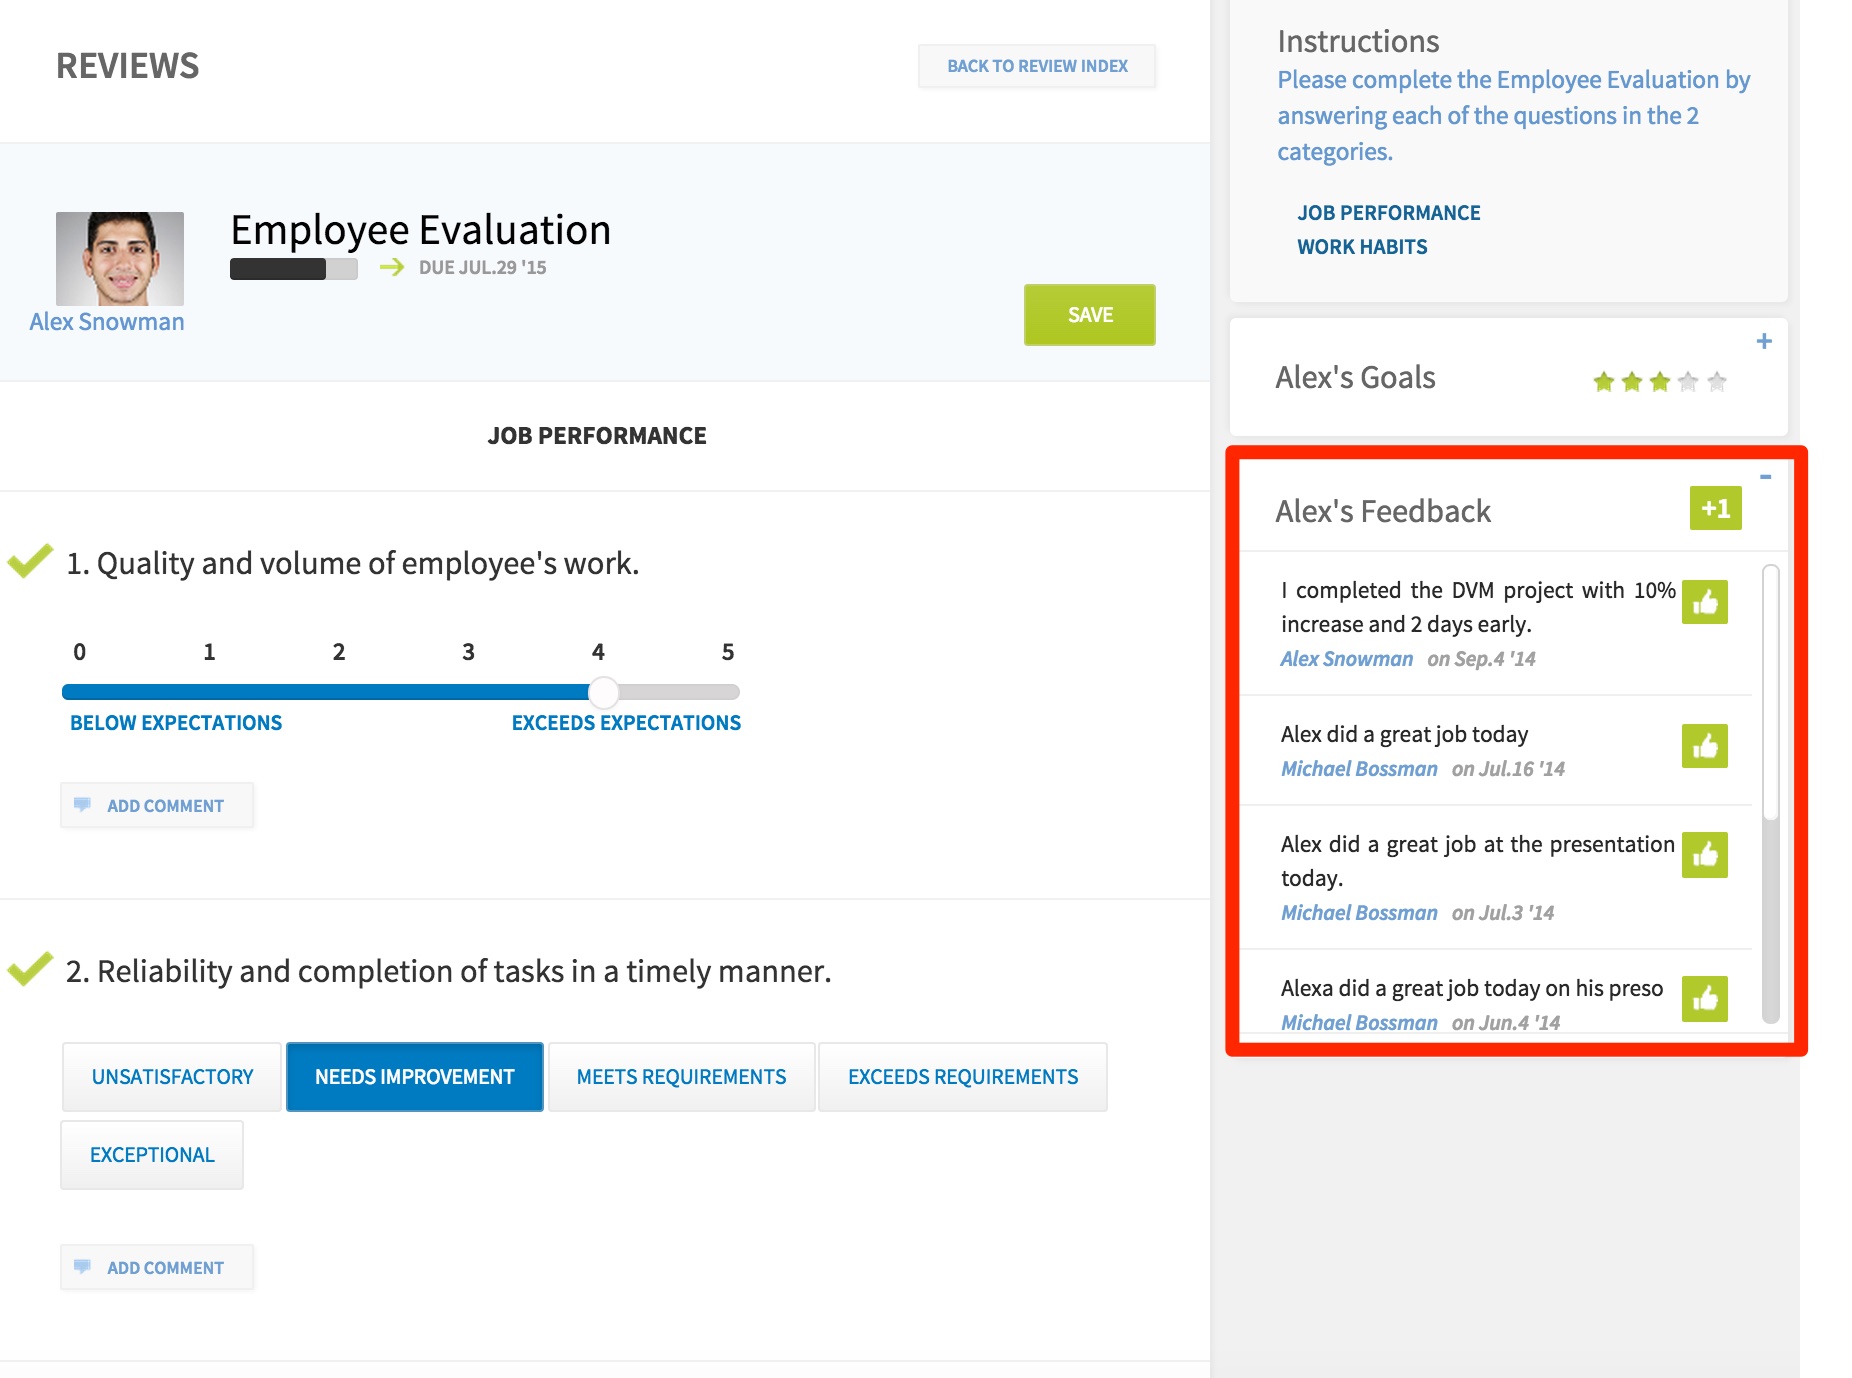Select the Exceptional rating for question 2

[151, 1154]
